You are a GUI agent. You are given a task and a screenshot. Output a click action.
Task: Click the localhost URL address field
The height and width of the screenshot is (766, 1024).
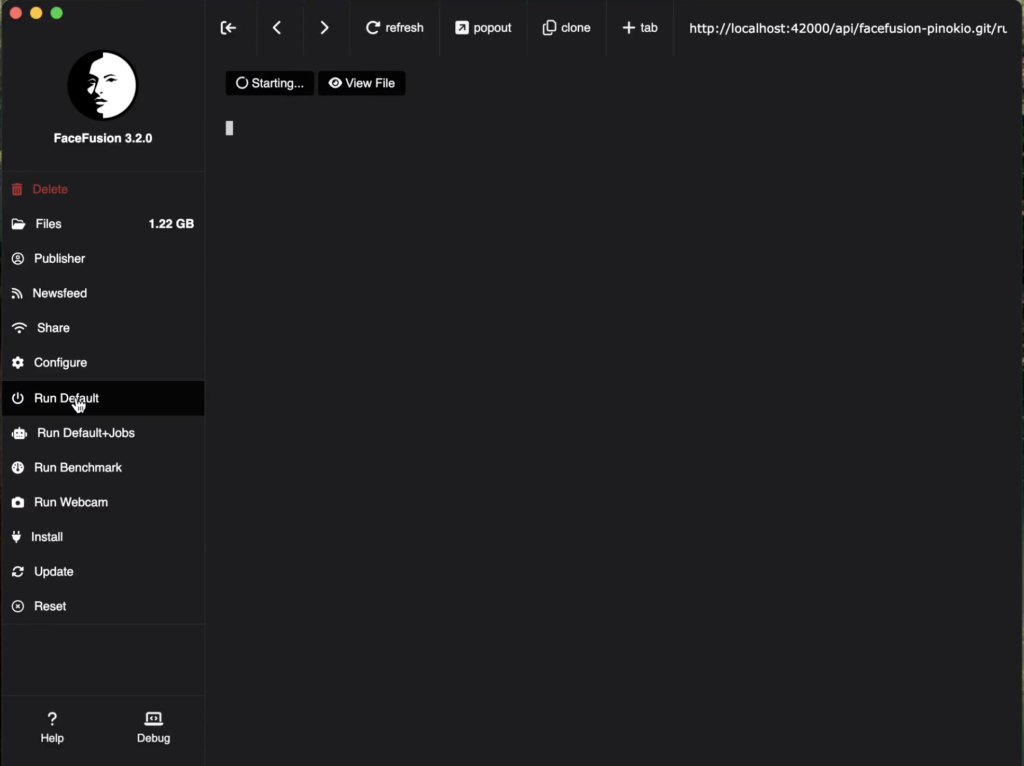tap(848, 28)
